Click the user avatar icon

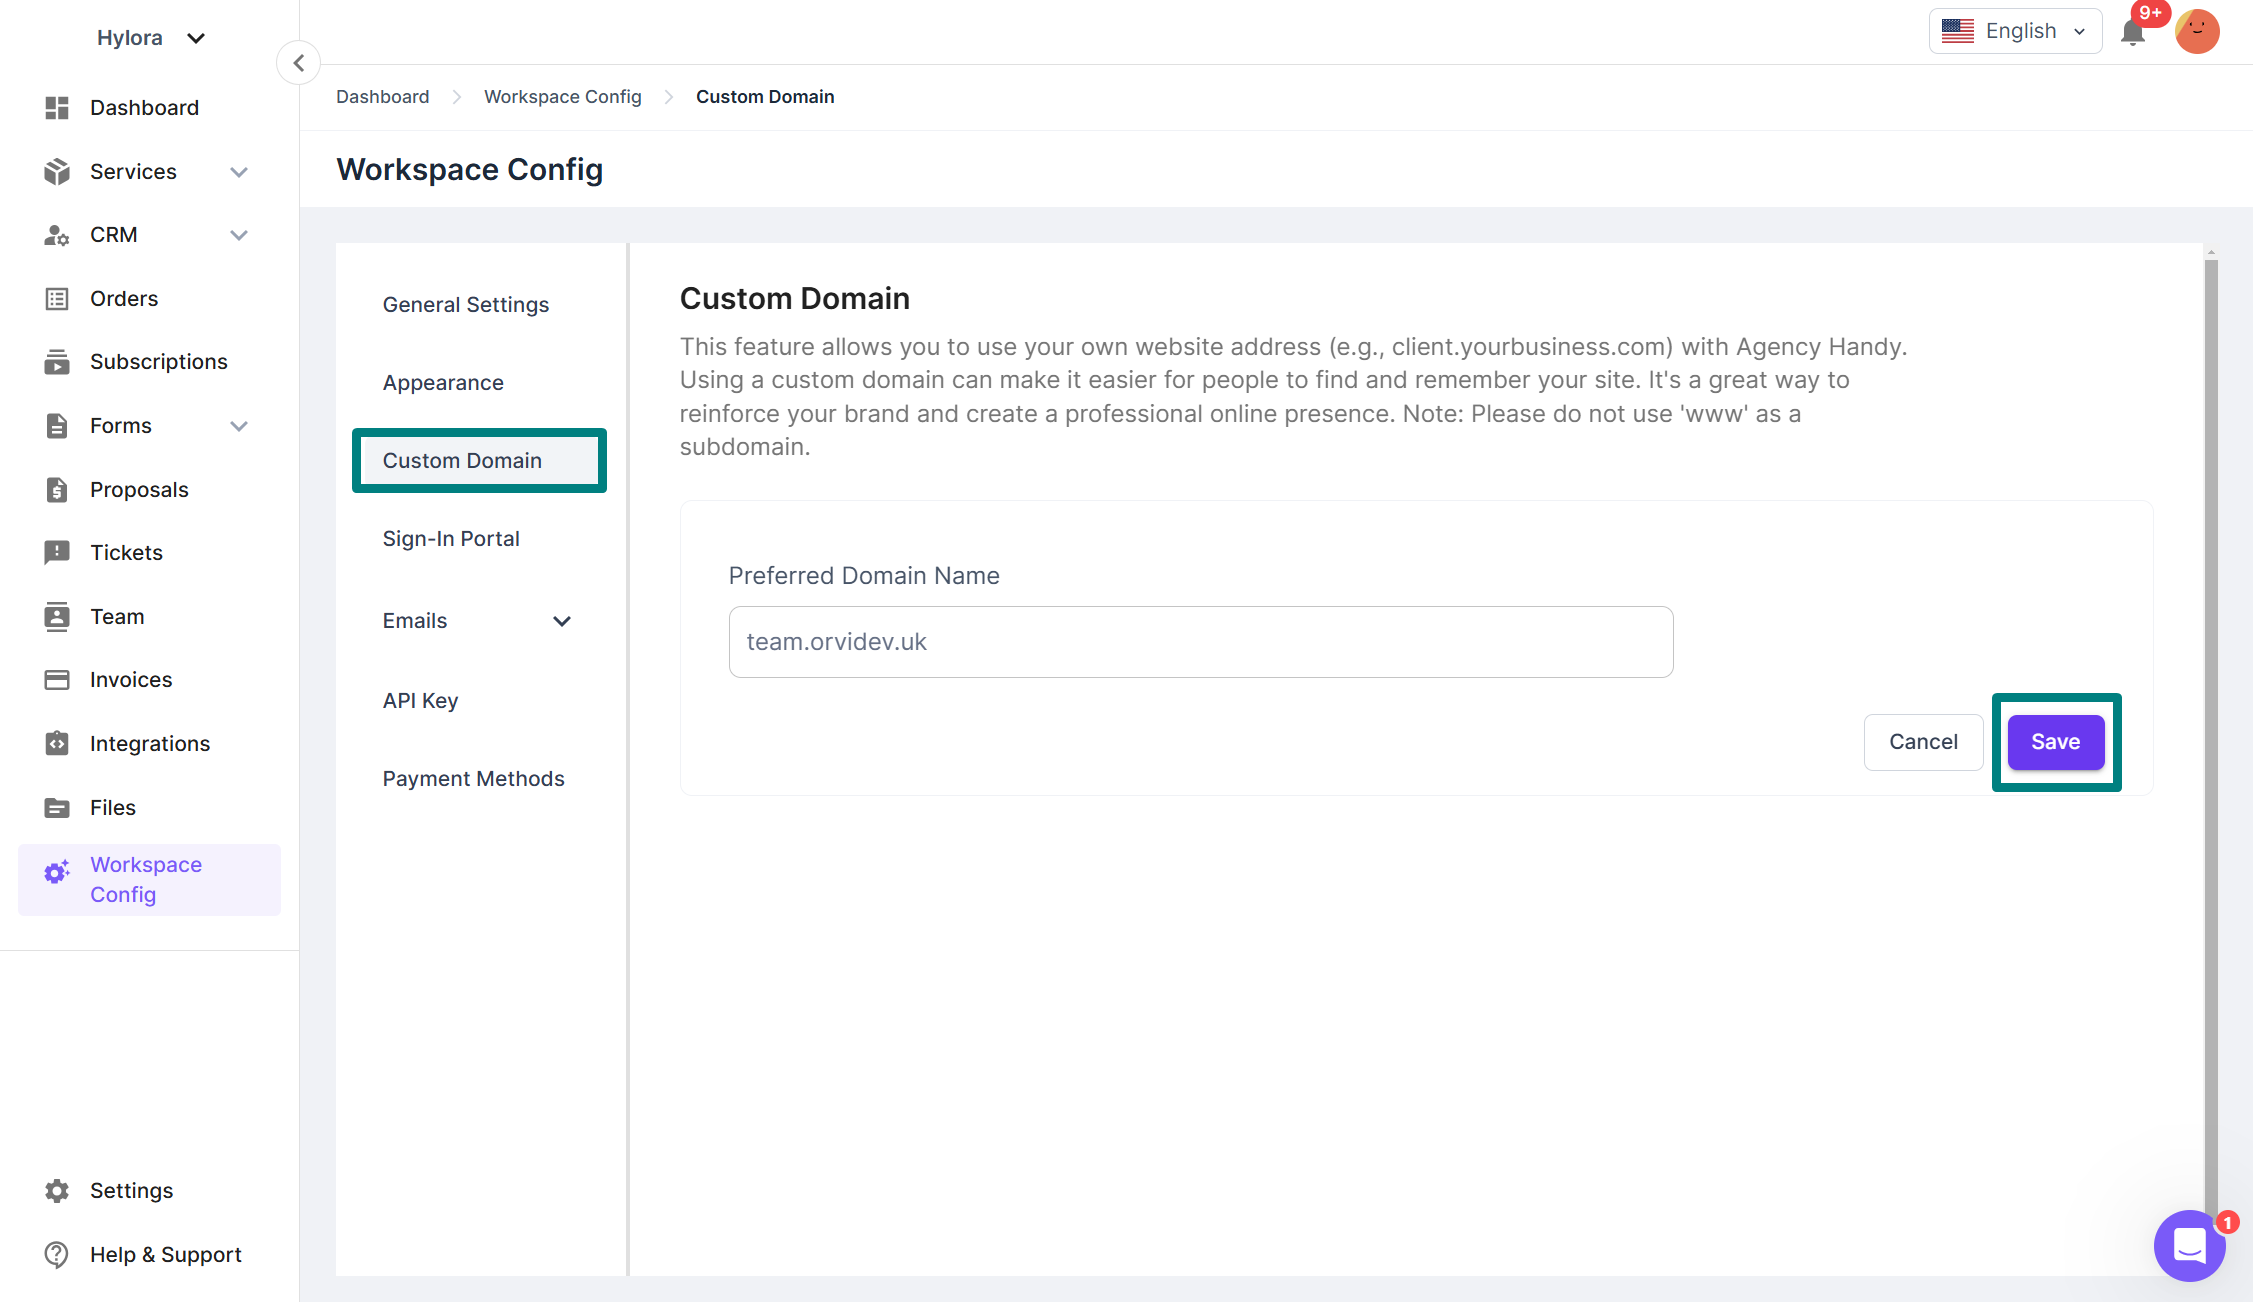[2197, 32]
